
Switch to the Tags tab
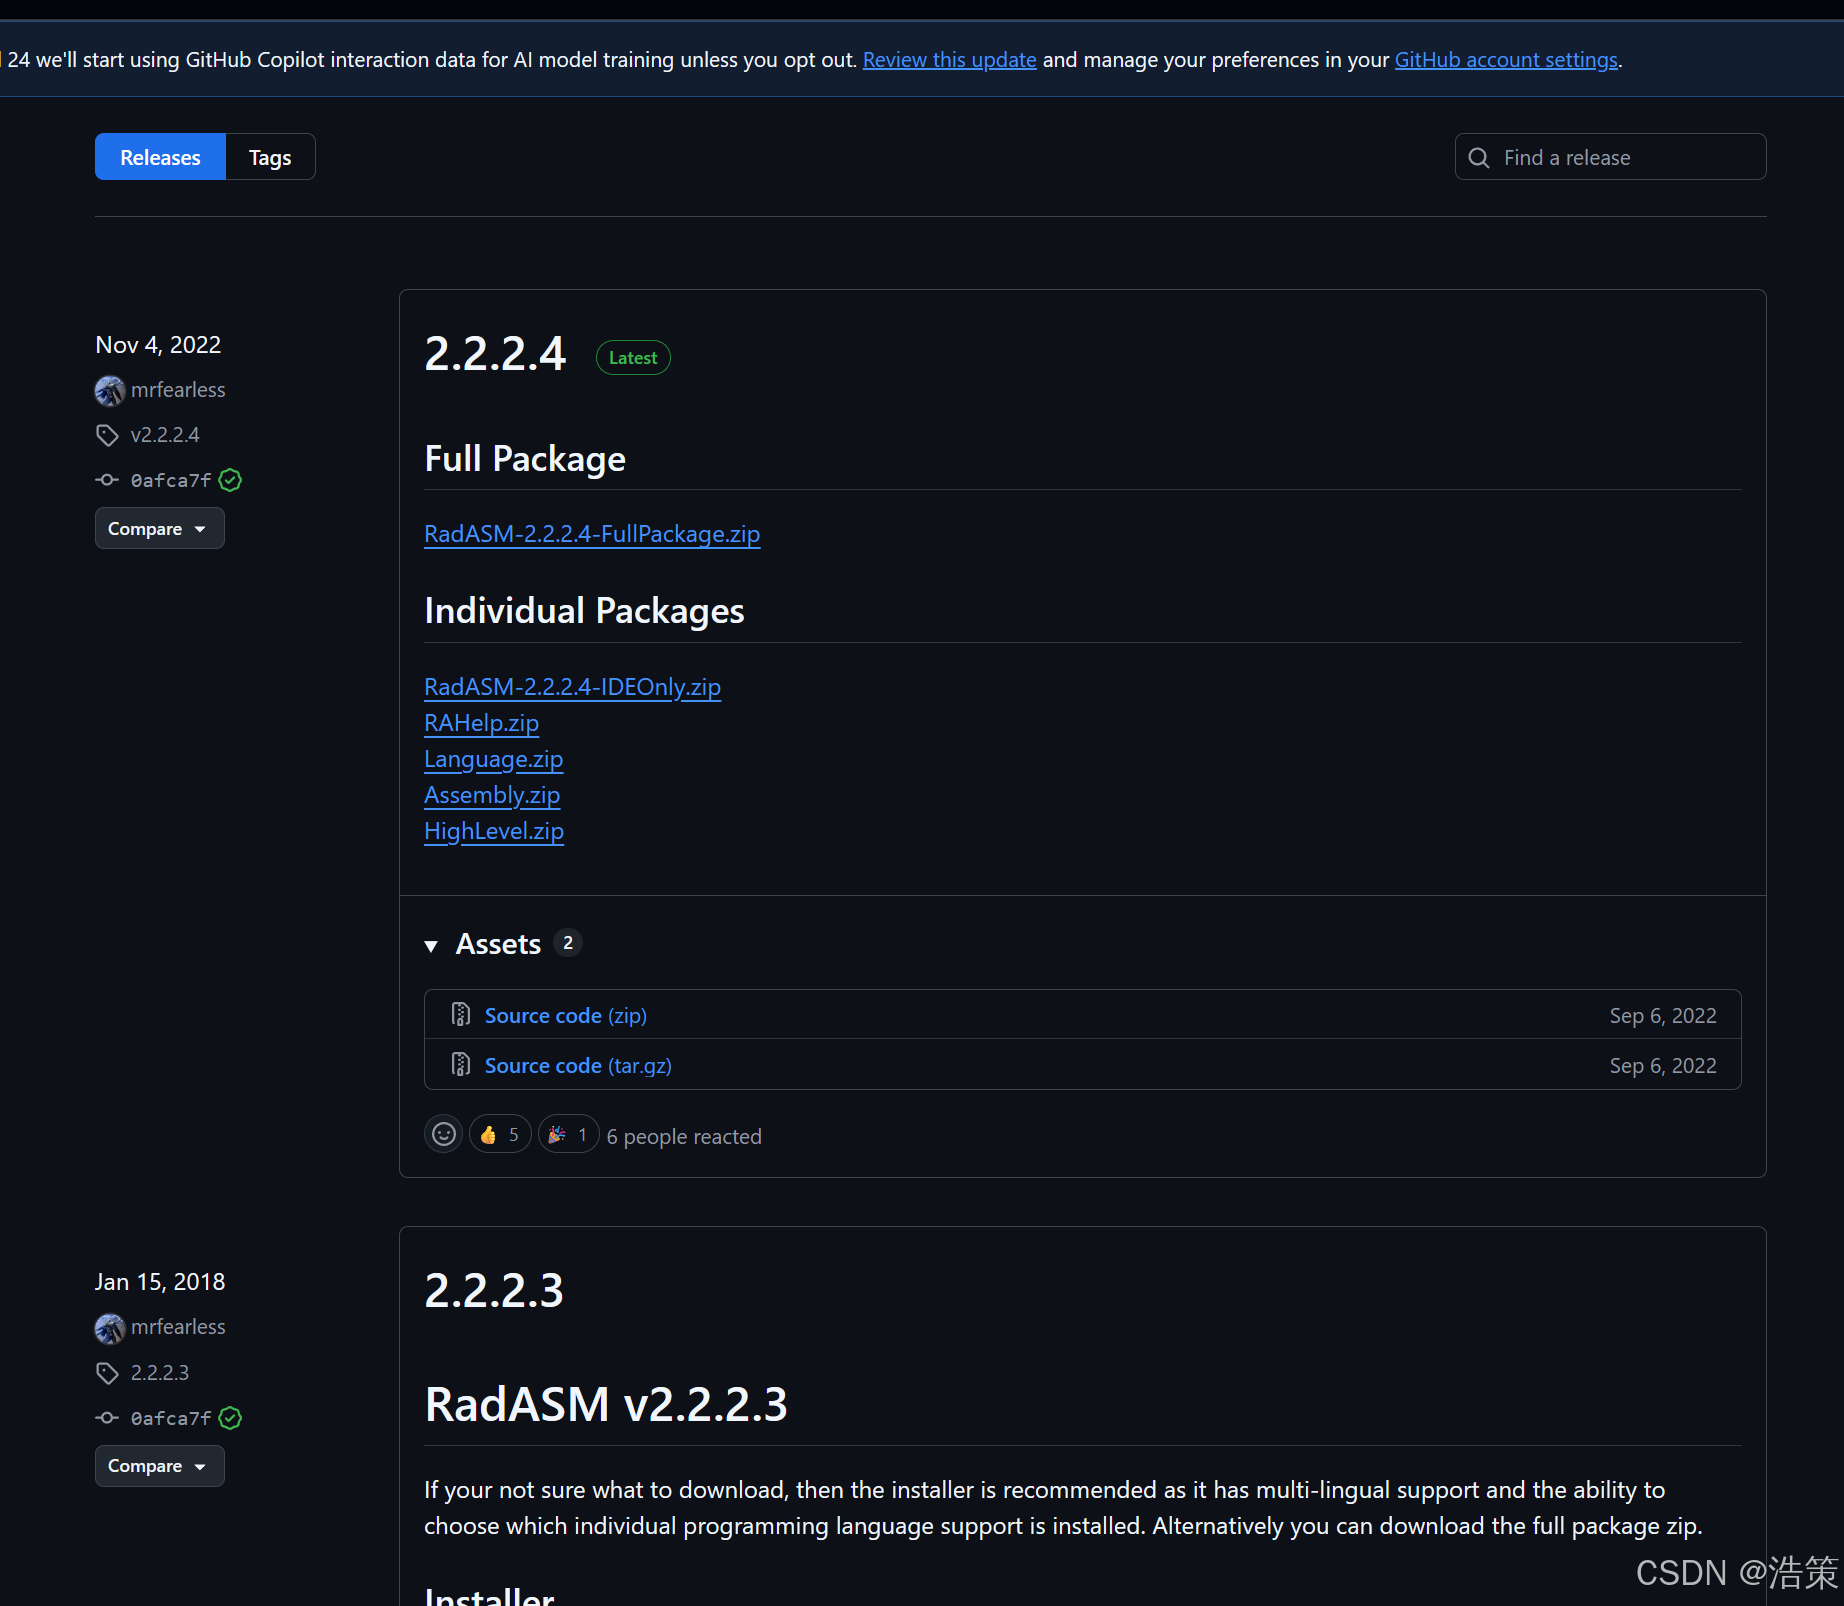pos(270,157)
